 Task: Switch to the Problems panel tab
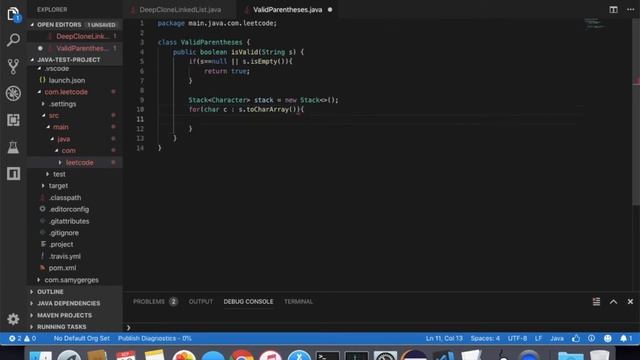coord(155,302)
